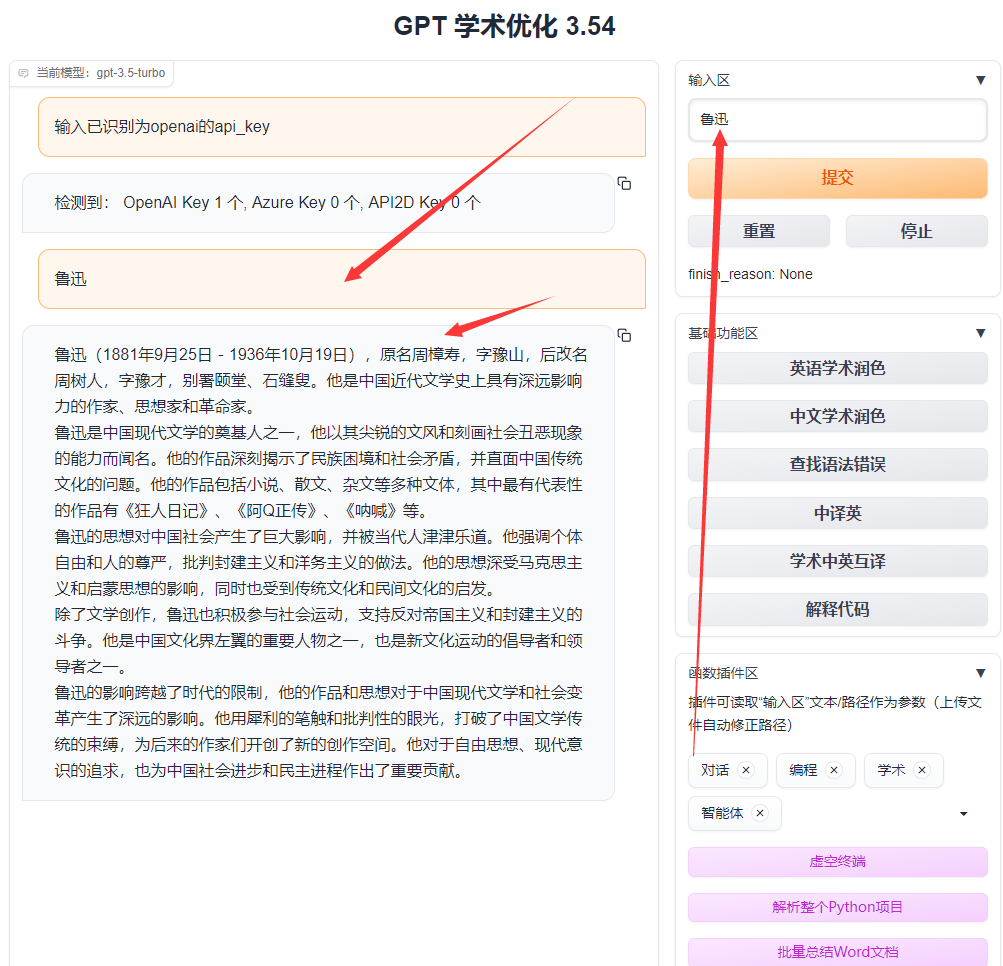1003x966 pixels.
Task: Remove the 学术 tag
Action: click(922, 770)
